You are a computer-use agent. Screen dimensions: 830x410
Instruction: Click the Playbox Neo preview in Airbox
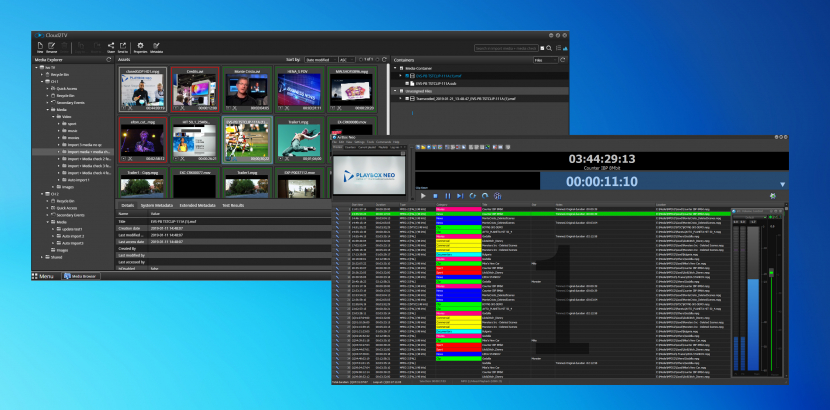point(369,175)
